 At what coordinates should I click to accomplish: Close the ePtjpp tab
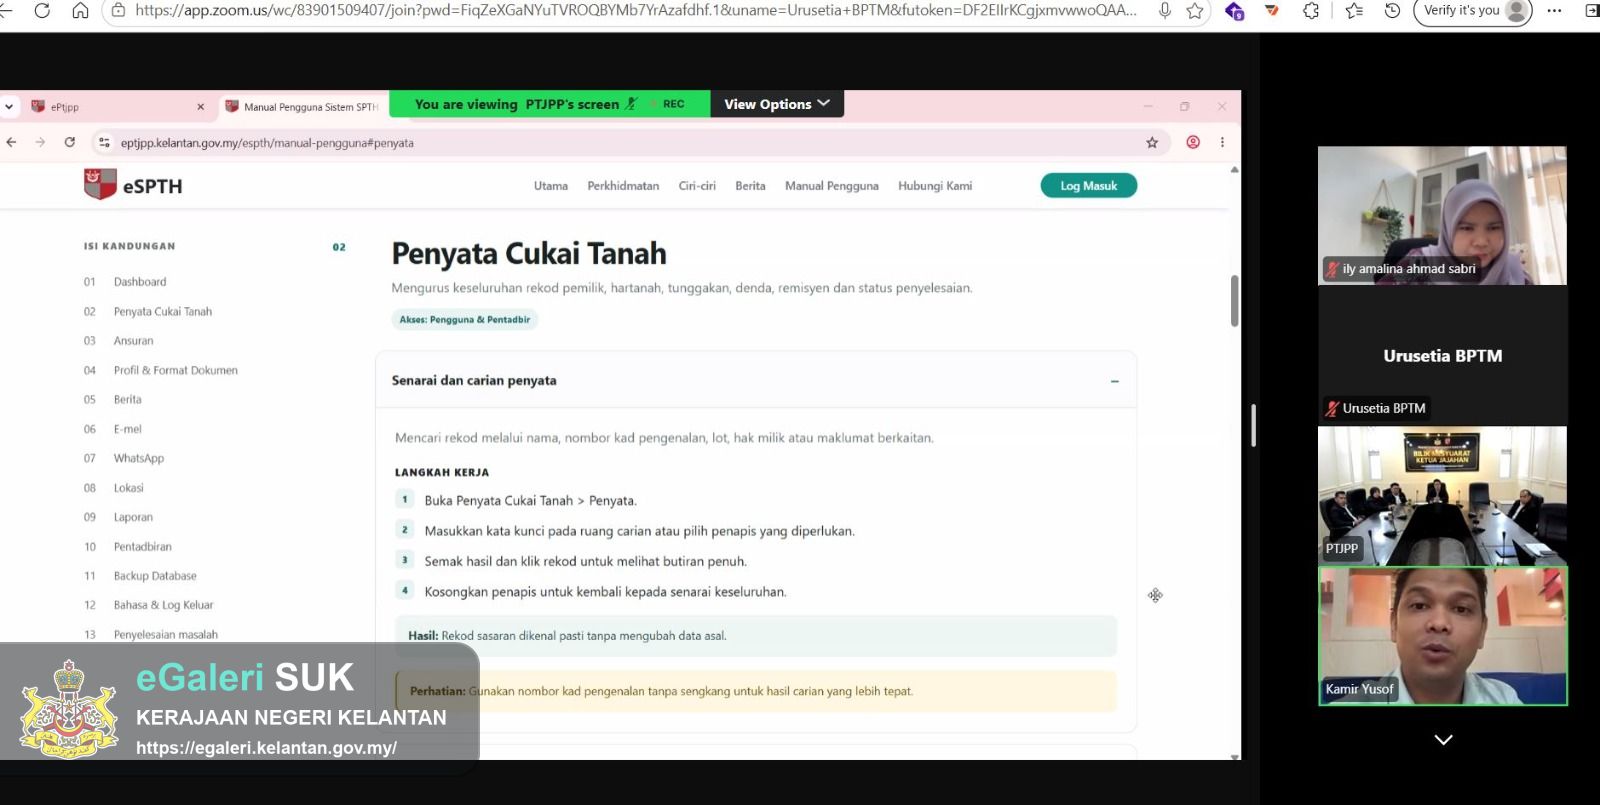point(200,107)
